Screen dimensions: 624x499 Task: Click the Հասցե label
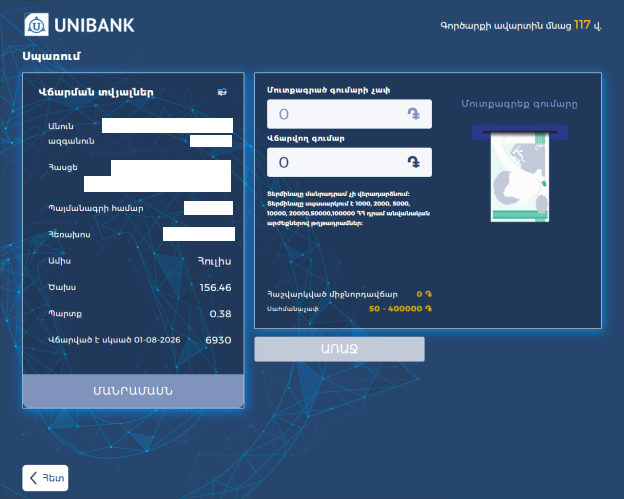[x=63, y=167]
